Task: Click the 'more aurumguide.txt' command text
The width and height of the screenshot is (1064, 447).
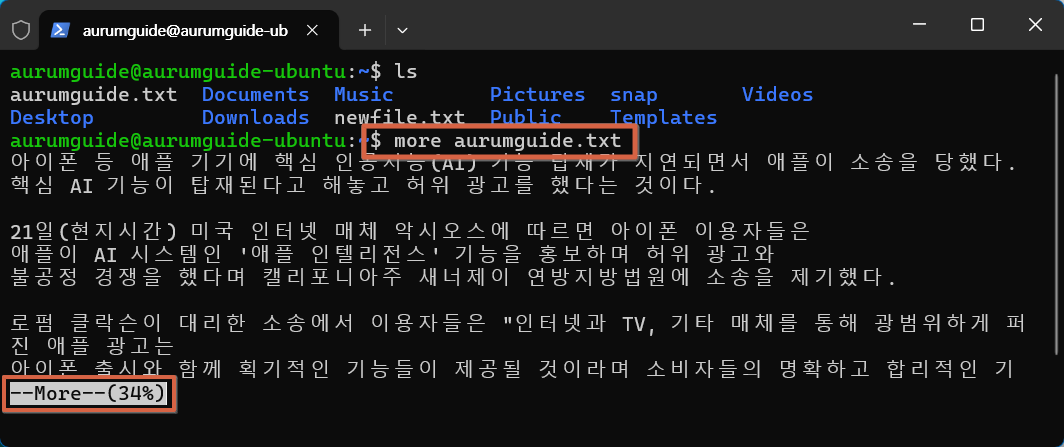Action: point(508,141)
